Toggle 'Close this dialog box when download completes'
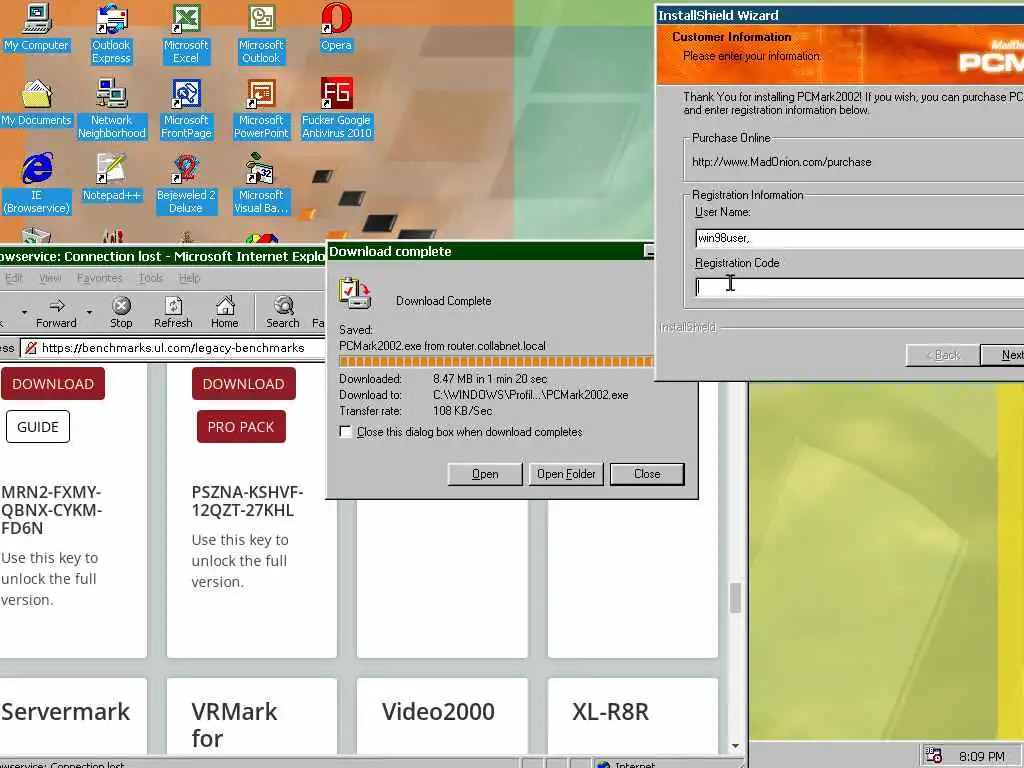Viewport: 1024px width, 768px height. tap(345, 432)
